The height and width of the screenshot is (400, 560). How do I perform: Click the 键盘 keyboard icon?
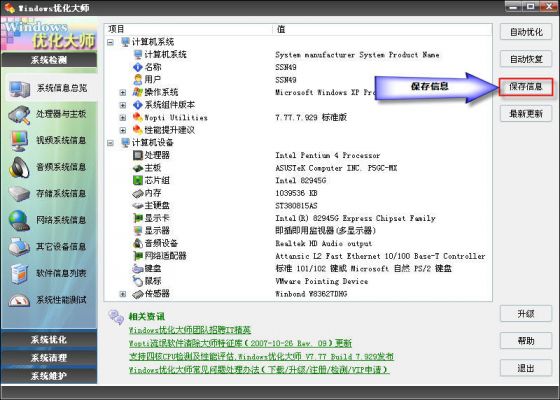click(138, 269)
